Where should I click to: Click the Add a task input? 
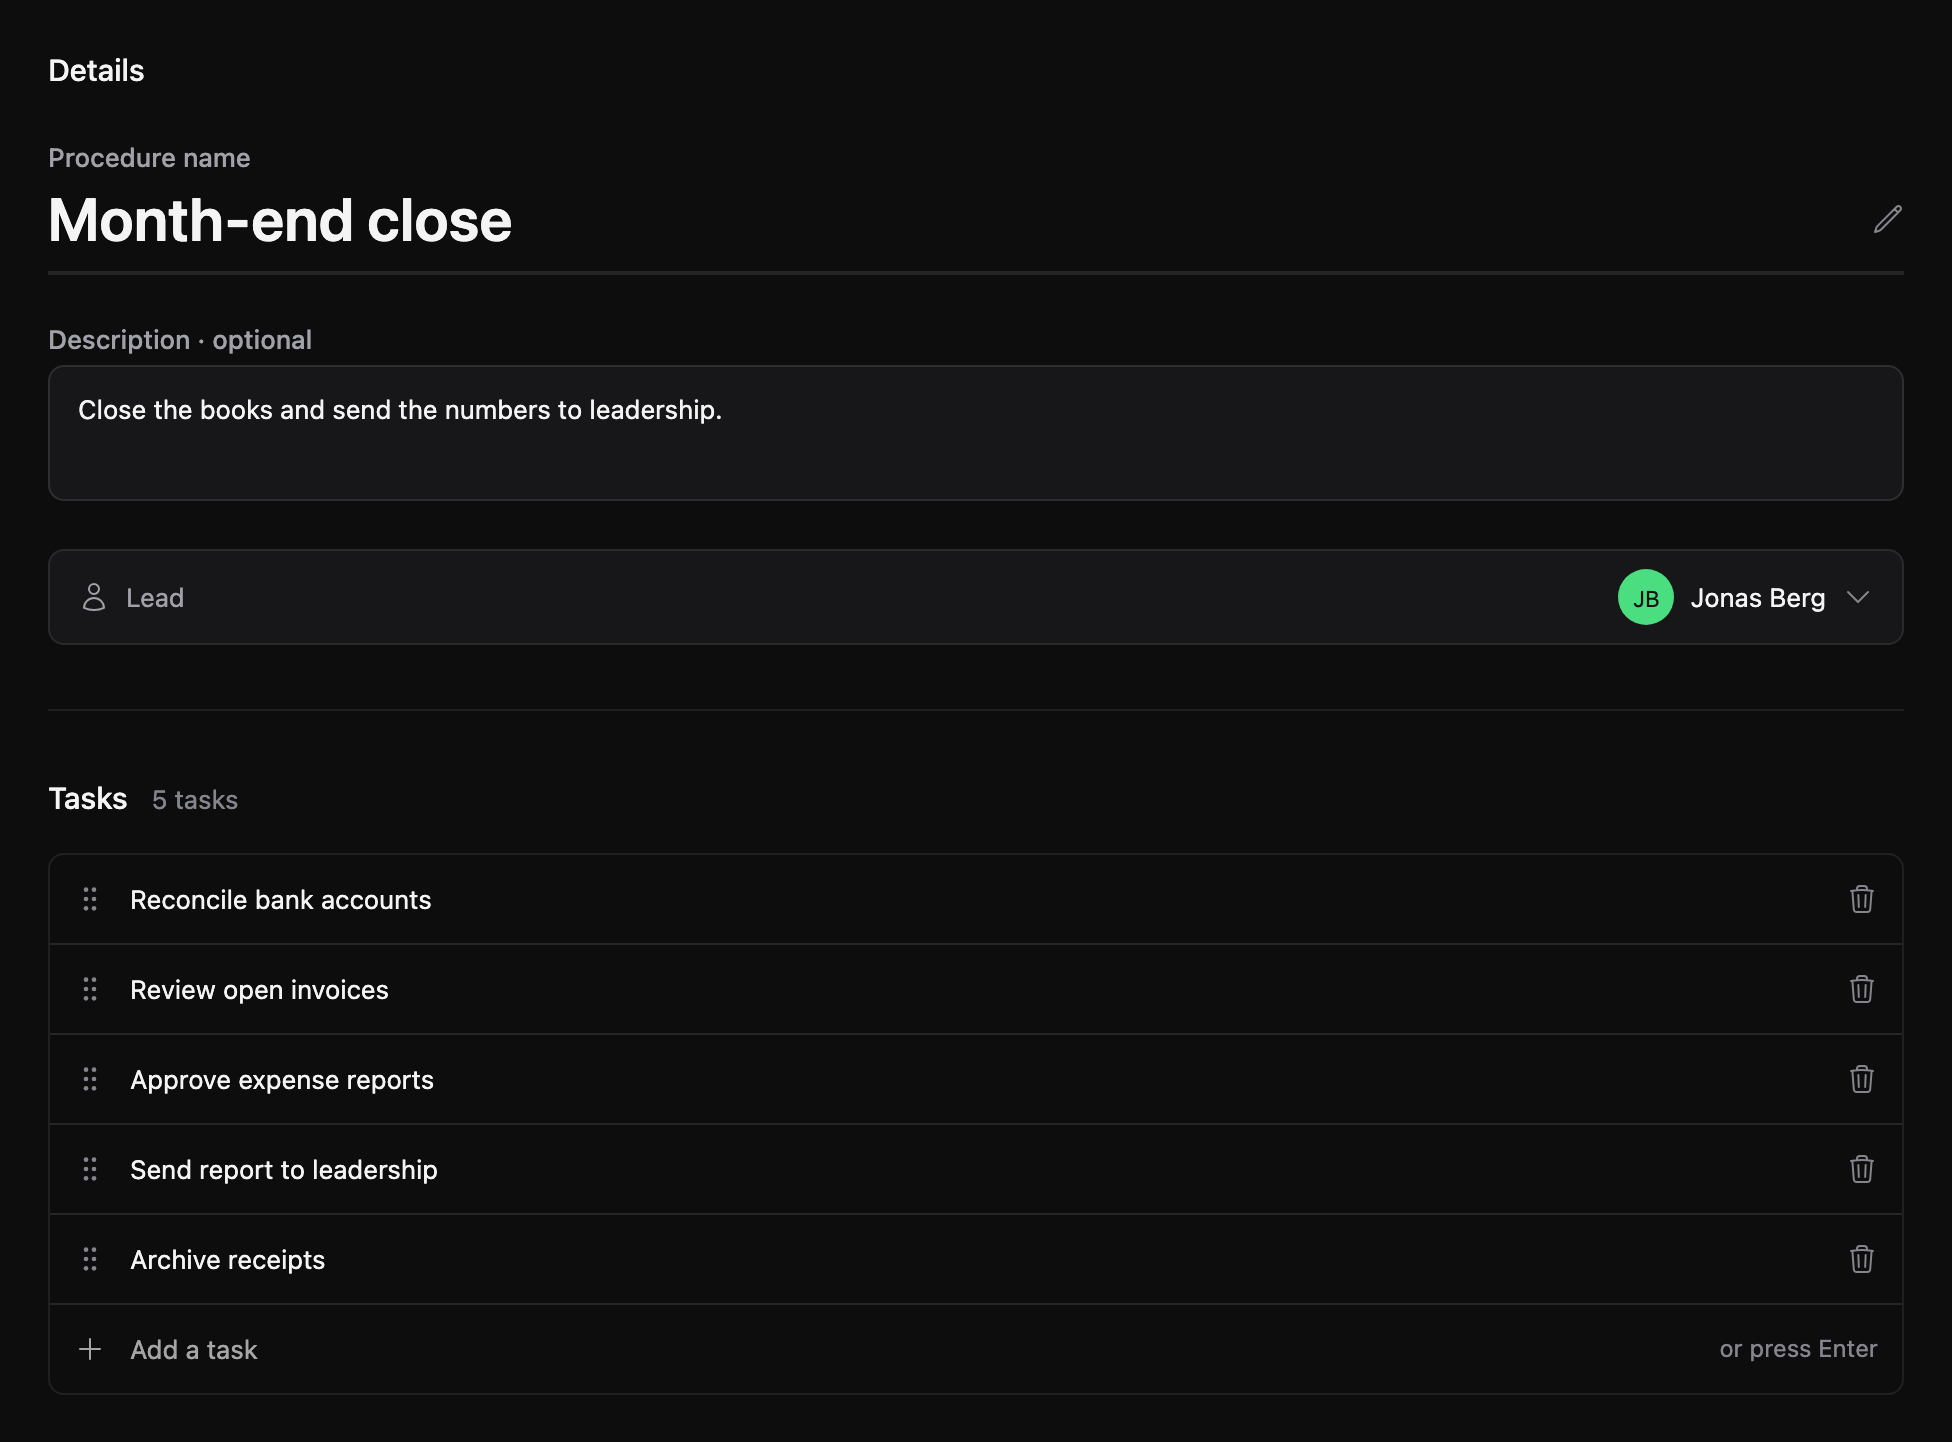[x=975, y=1349]
